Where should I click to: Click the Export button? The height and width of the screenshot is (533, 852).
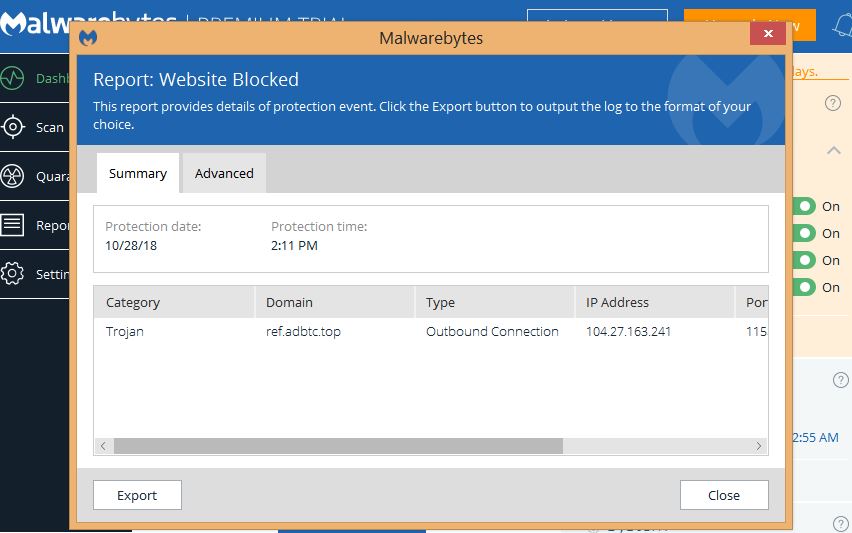click(137, 495)
